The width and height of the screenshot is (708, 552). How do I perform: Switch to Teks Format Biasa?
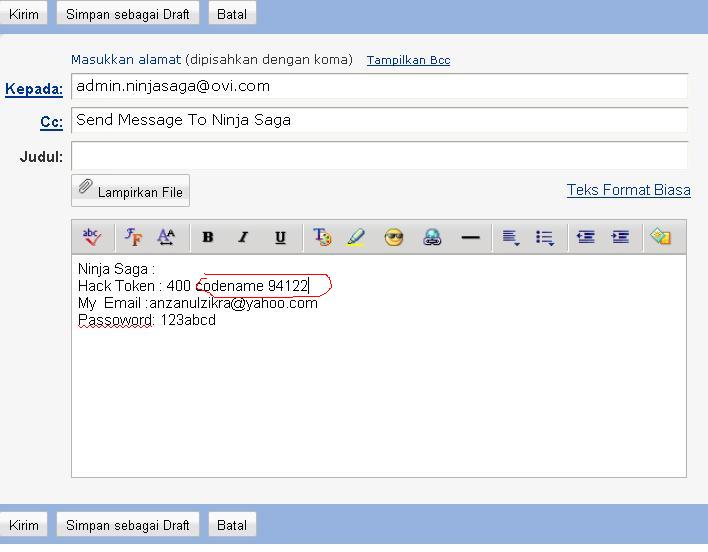(x=629, y=190)
